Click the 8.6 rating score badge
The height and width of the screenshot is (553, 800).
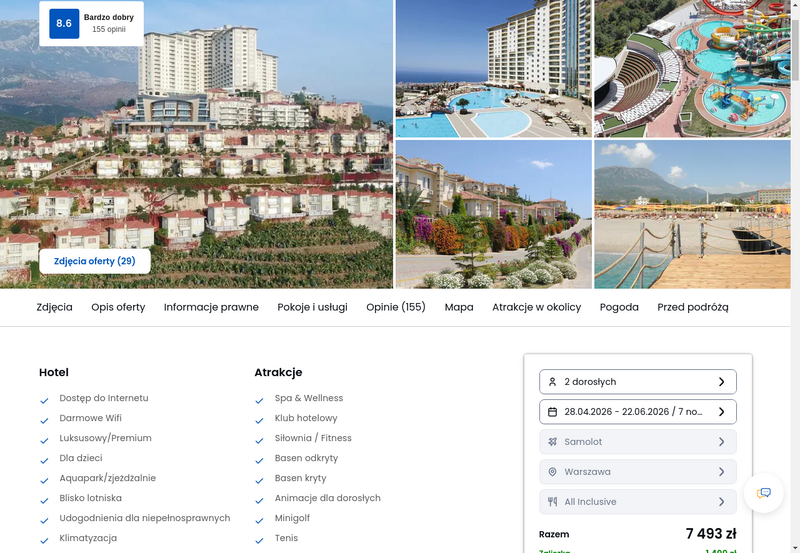click(64, 23)
